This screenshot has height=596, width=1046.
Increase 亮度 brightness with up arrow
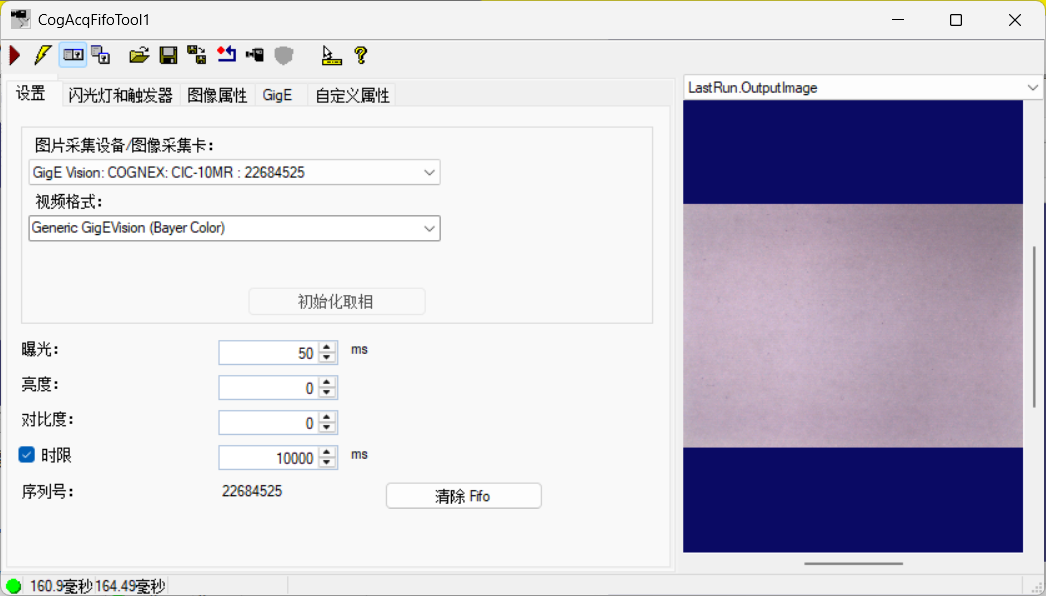coord(327,382)
